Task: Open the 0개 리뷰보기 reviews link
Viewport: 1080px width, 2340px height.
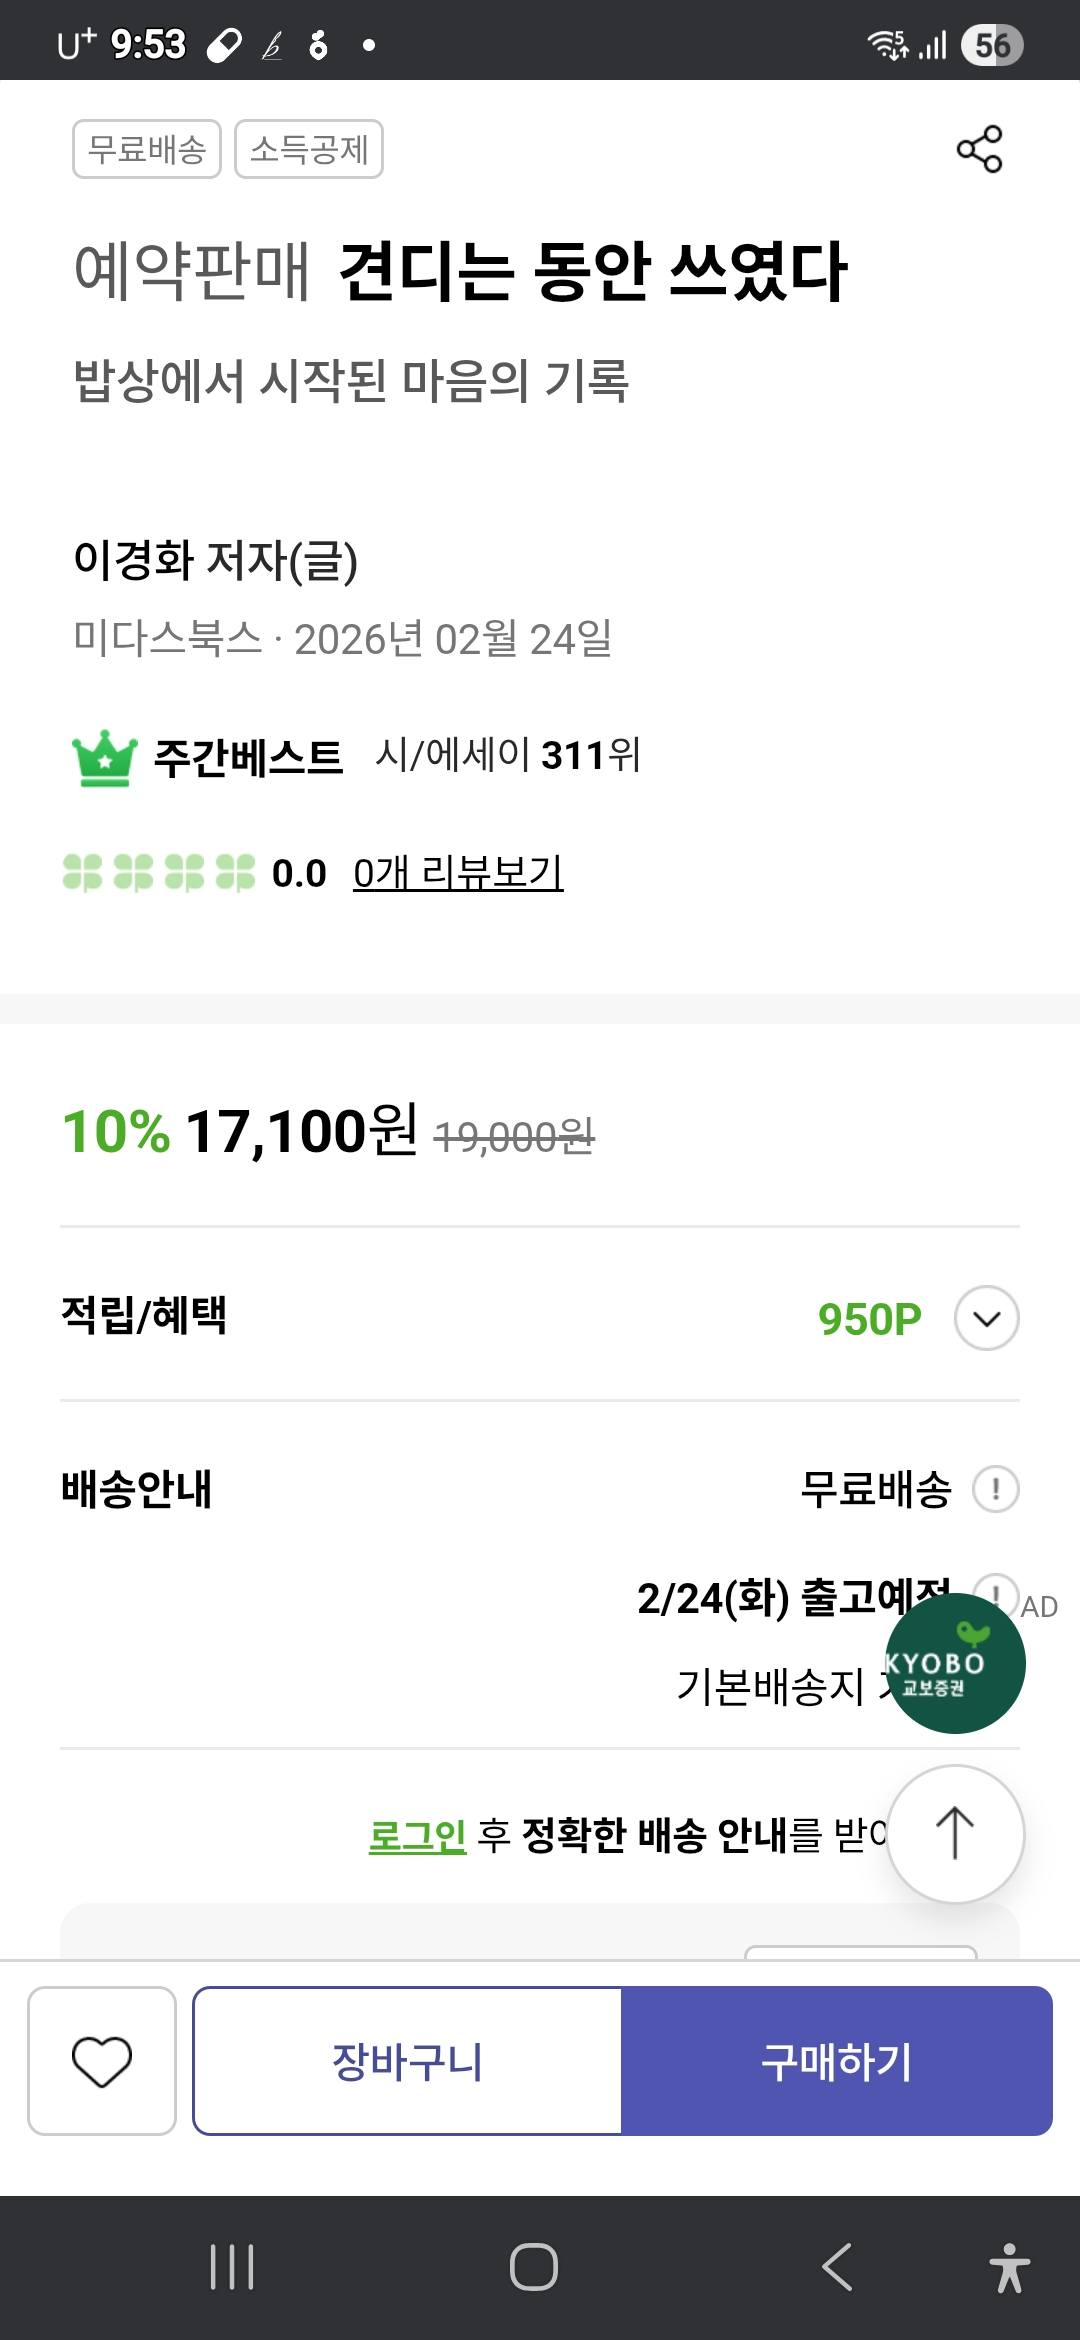Action: pyautogui.click(x=458, y=873)
